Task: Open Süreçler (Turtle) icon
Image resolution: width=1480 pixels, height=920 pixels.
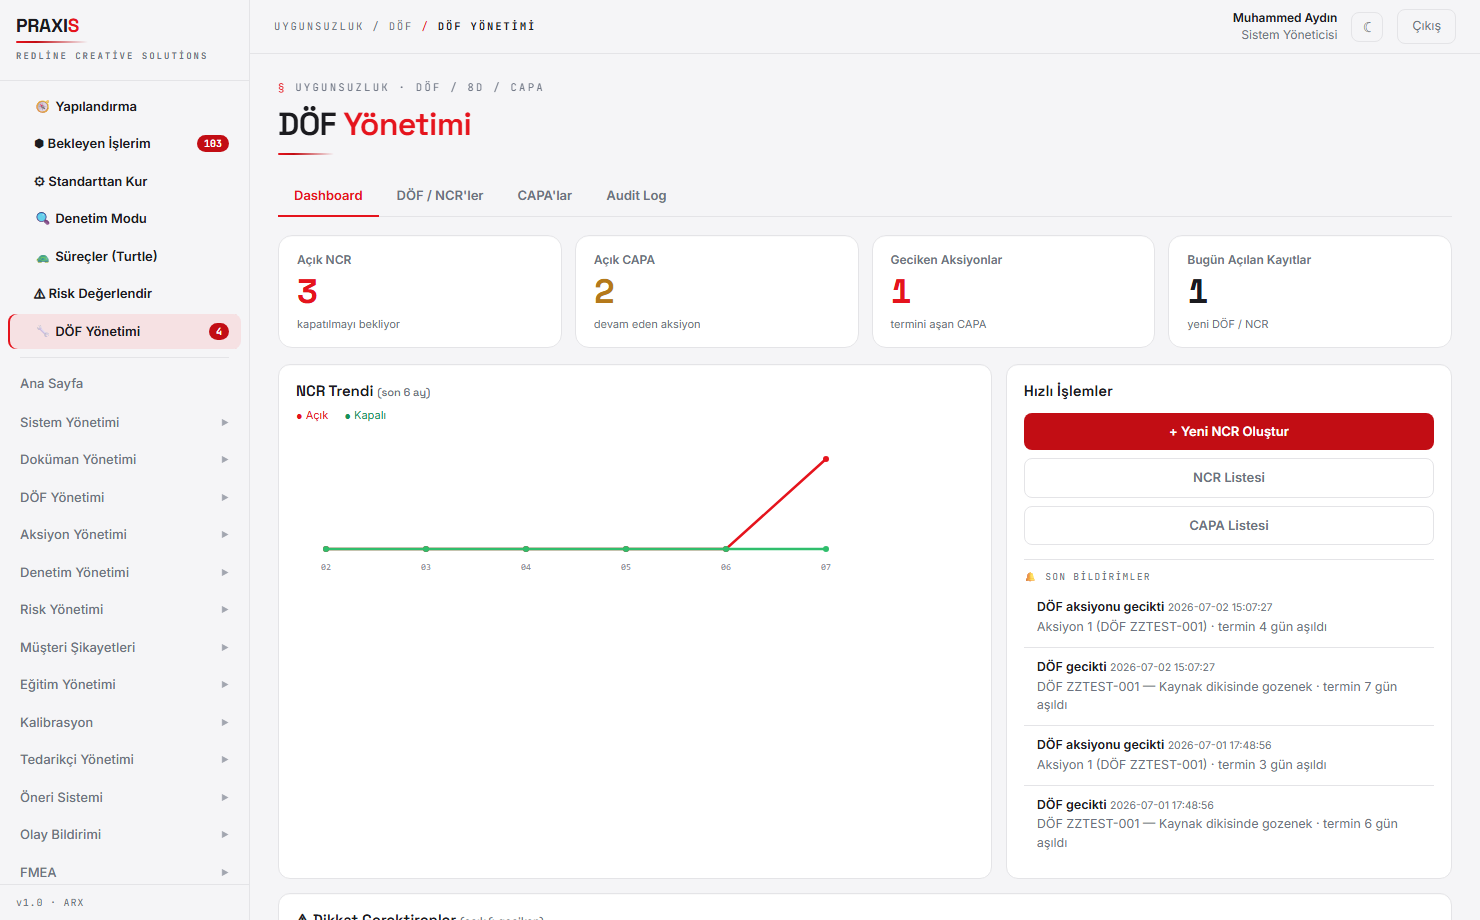Action: click(42, 257)
